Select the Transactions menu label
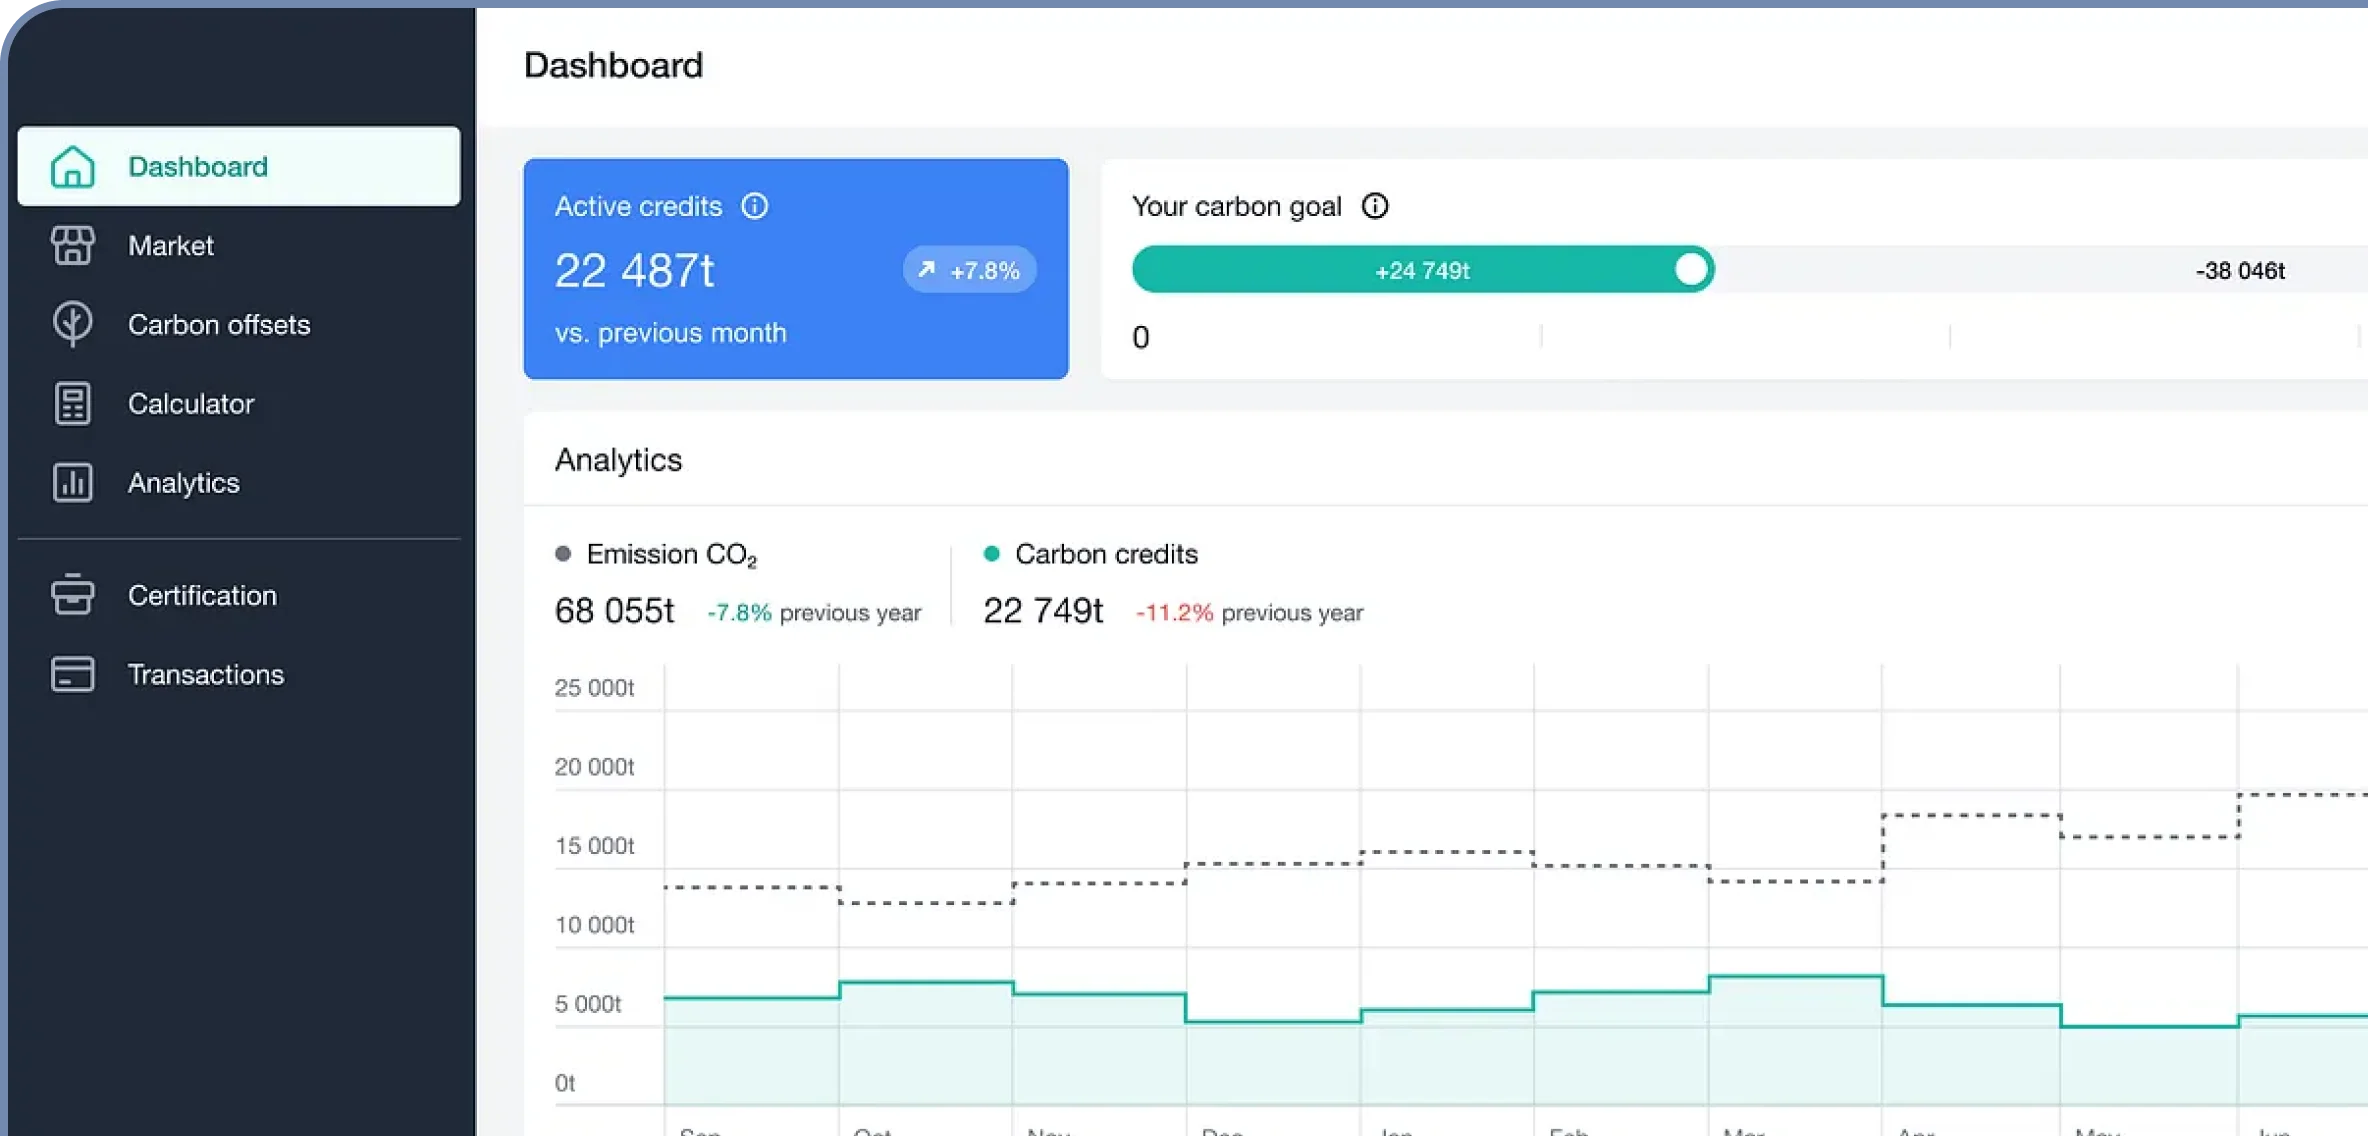Screen dimensions: 2368x1136 point(206,675)
